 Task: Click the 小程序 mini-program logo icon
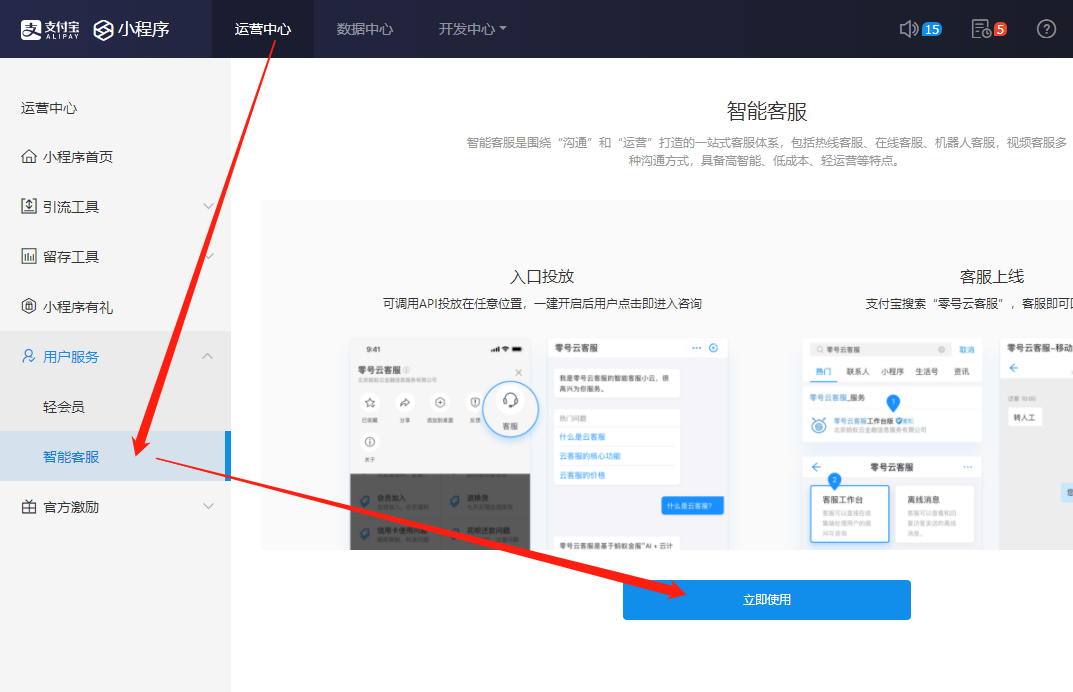[x=103, y=29]
